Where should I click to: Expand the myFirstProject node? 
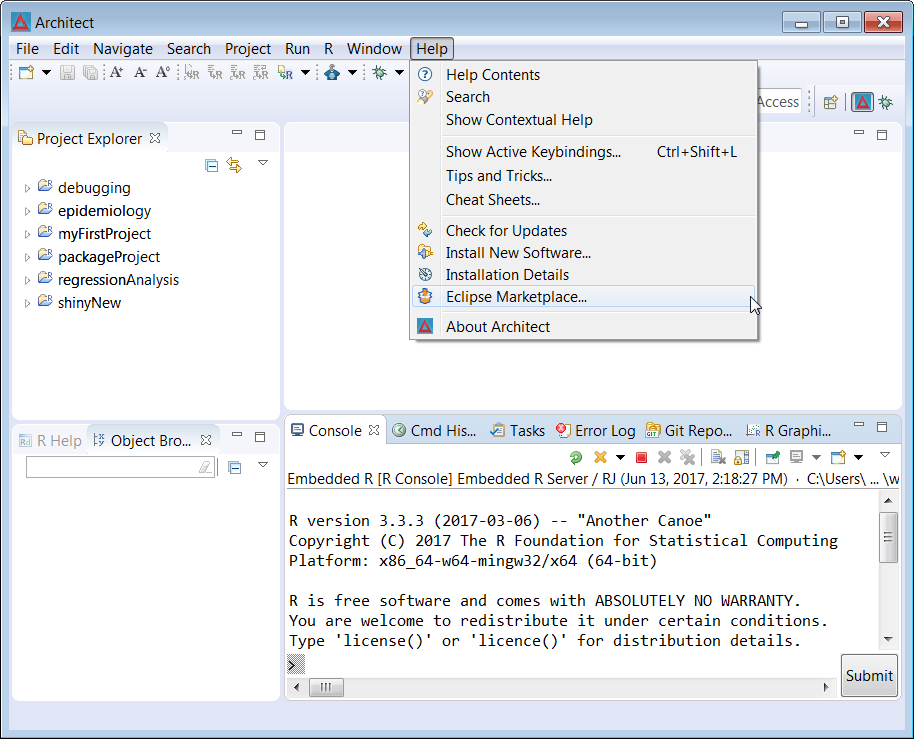click(27, 234)
